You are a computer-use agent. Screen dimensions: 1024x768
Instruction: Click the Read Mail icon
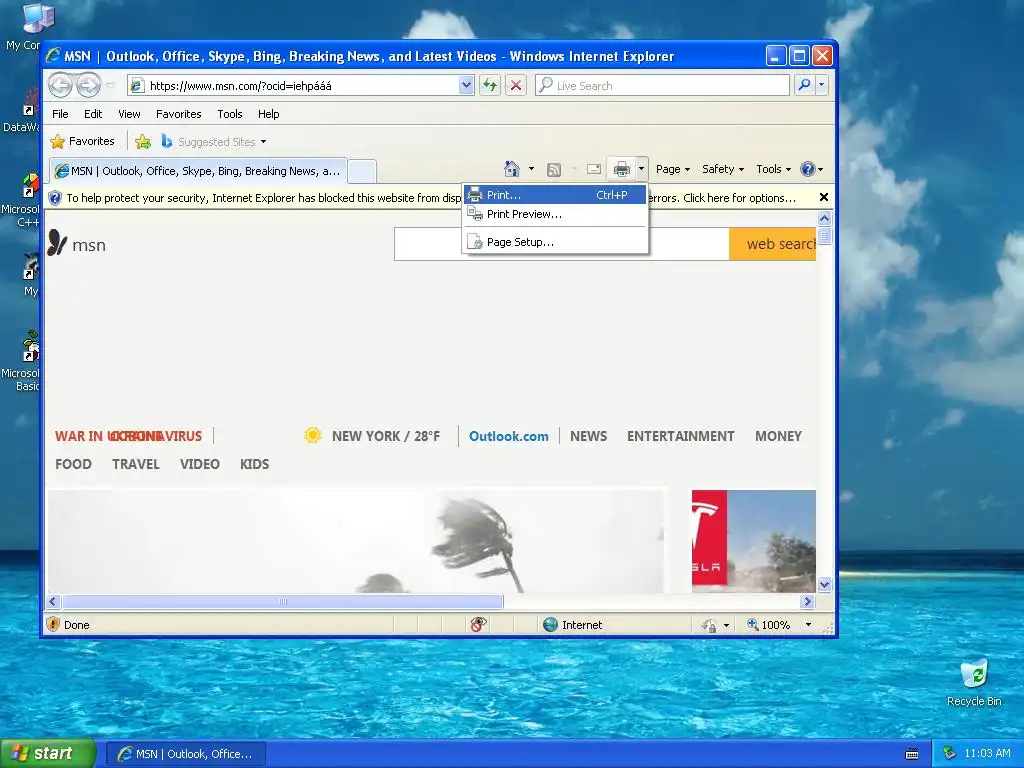pos(594,169)
